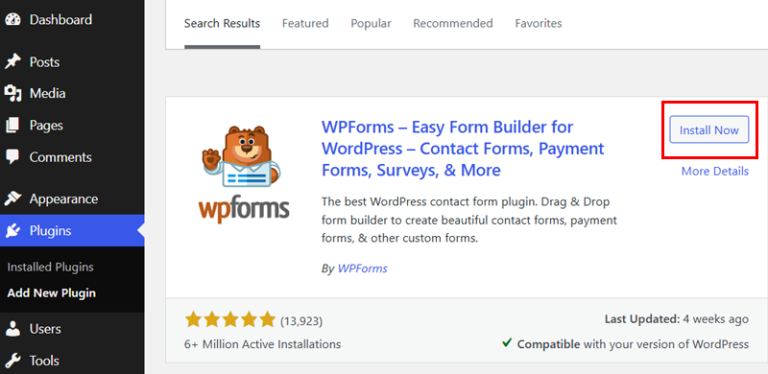Click the Pages icon in sidebar
Screen dimensions: 768x374
click(x=13, y=125)
